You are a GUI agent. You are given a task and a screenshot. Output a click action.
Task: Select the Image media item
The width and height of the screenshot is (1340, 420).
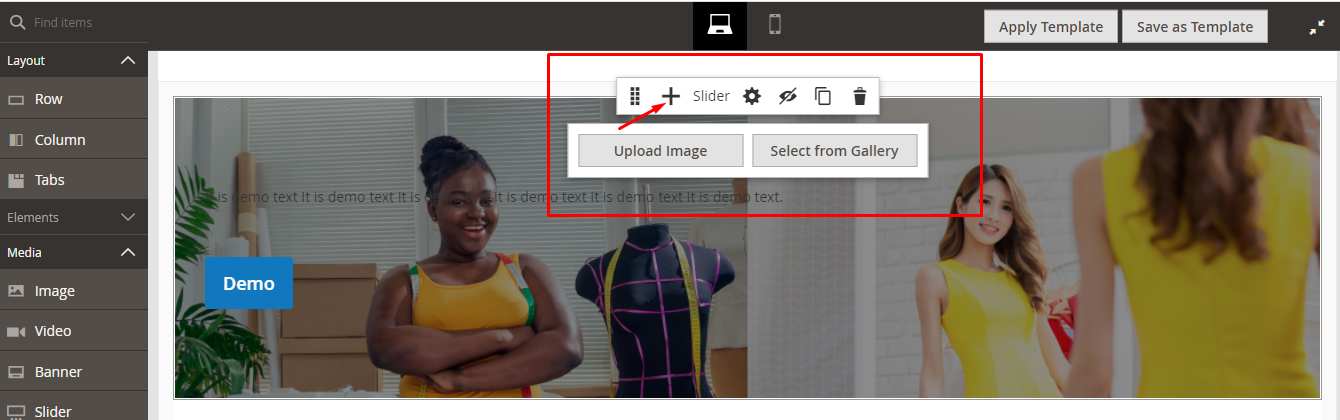click(74, 291)
